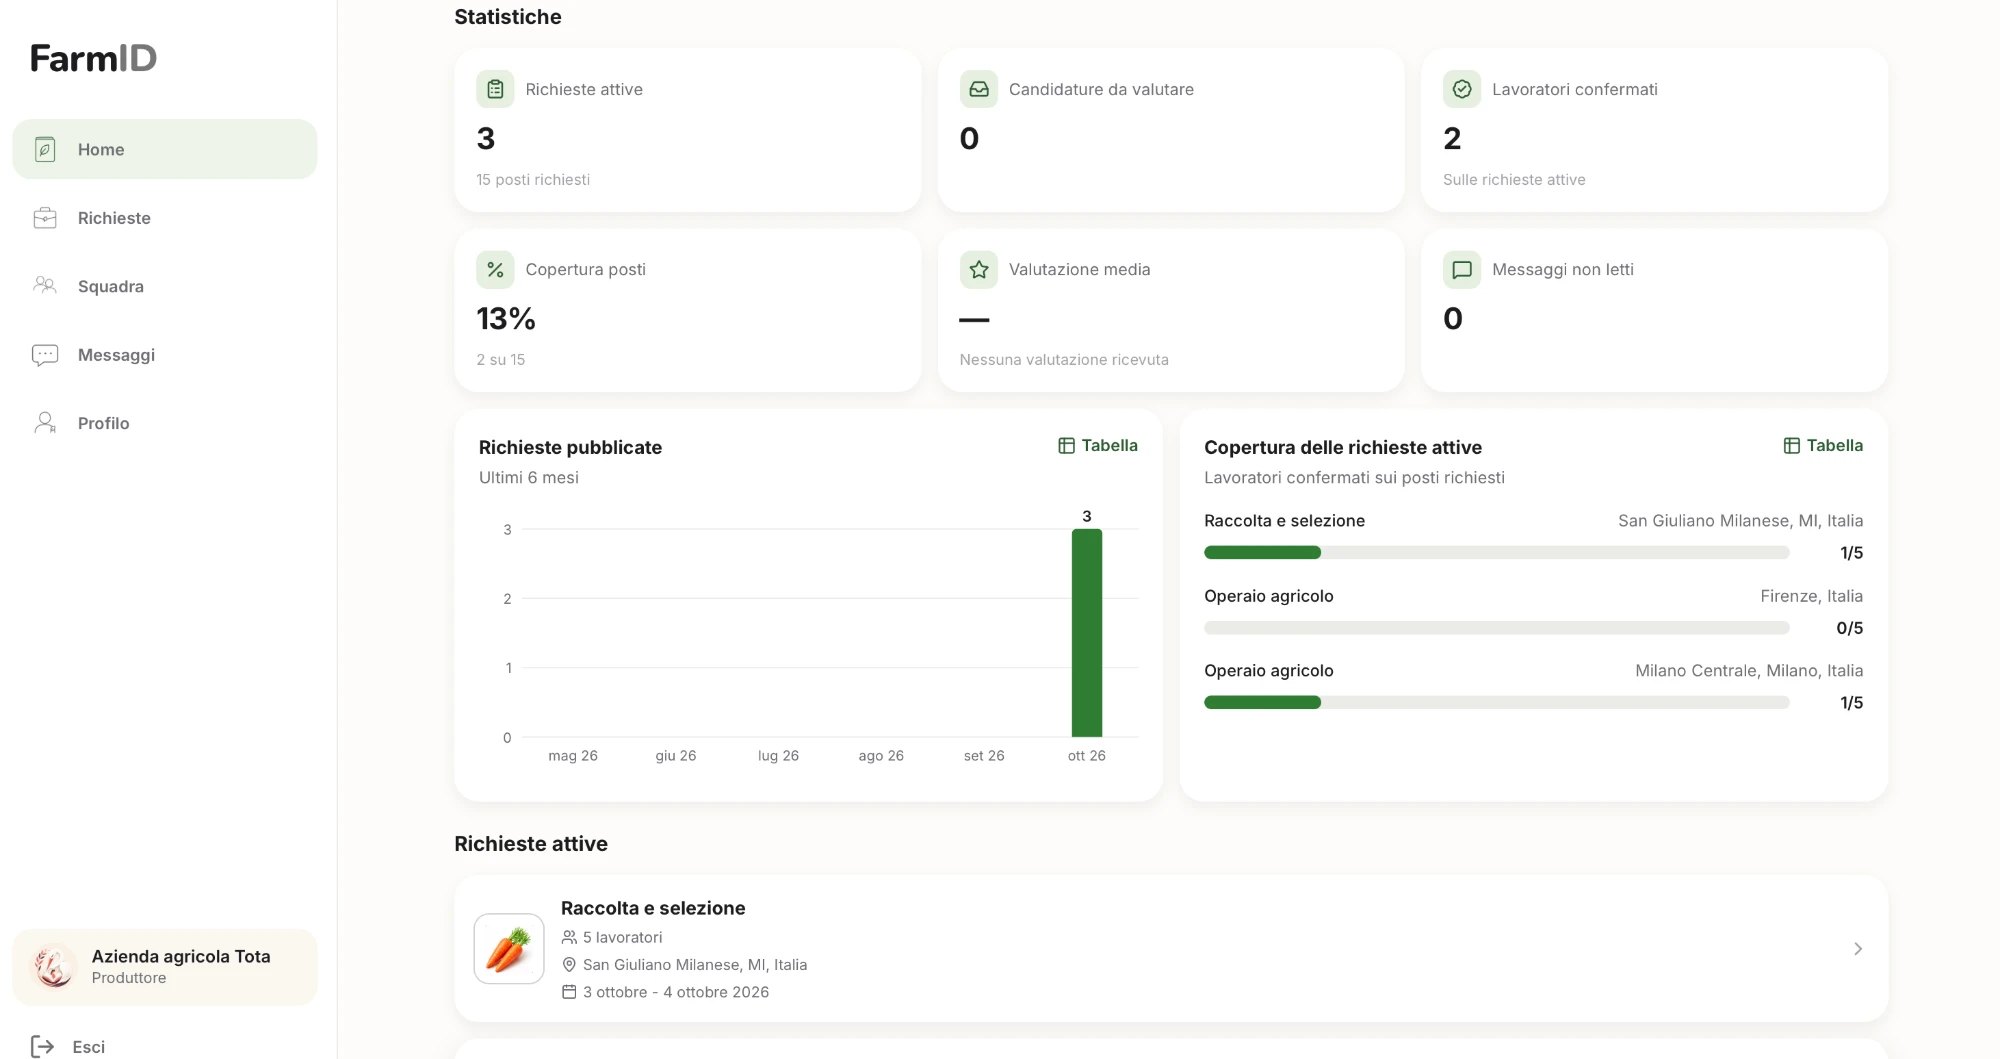This screenshot has height=1059, width=2000.
Task: Click the 'Produttore' role label
Action: pos(129,978)
